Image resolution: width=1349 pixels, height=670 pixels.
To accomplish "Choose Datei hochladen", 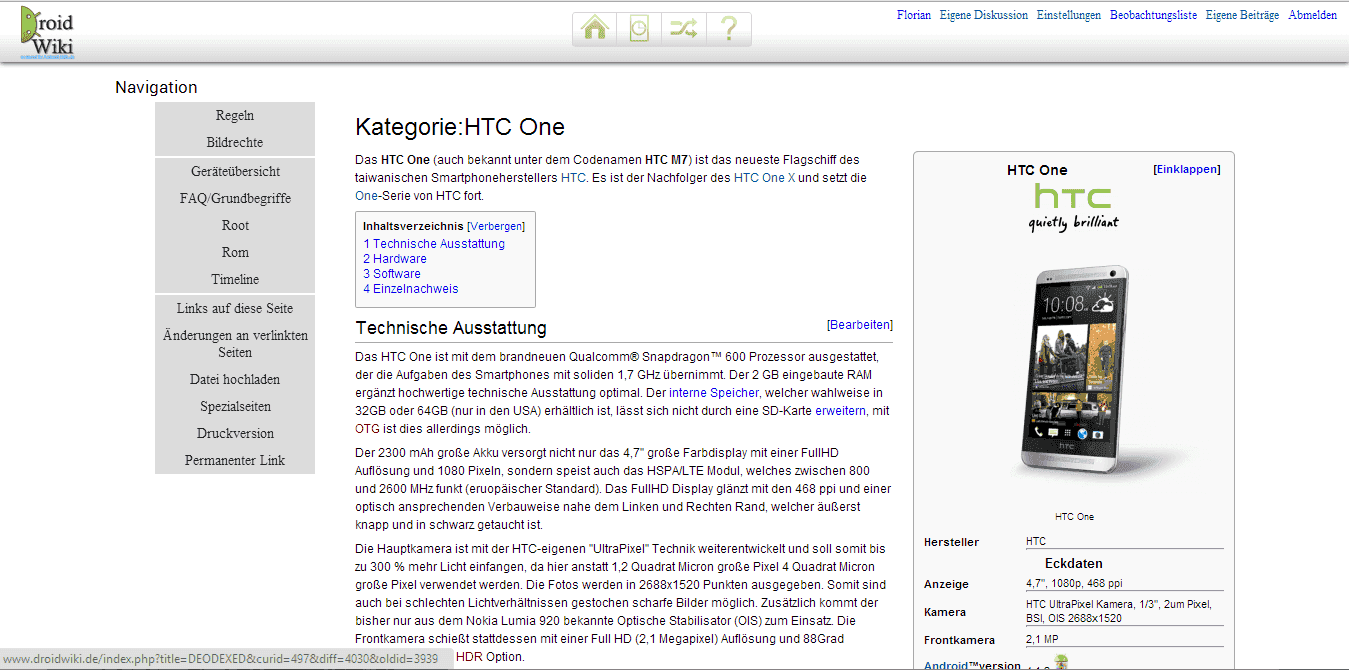I will click(x=235, y=379).
